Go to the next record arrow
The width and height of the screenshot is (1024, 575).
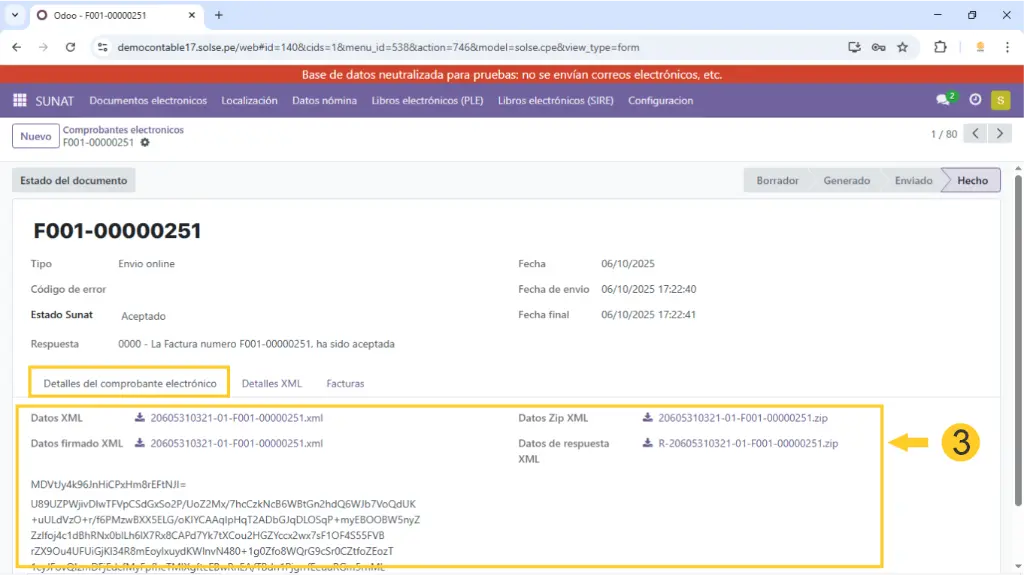tap(999, 134)
